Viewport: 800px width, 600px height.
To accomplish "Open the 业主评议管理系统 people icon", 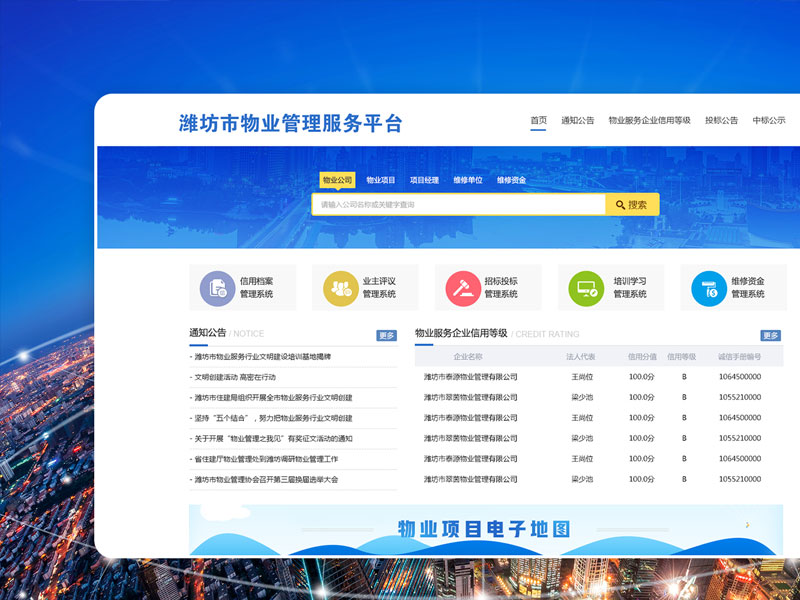I will coord(340,288).
